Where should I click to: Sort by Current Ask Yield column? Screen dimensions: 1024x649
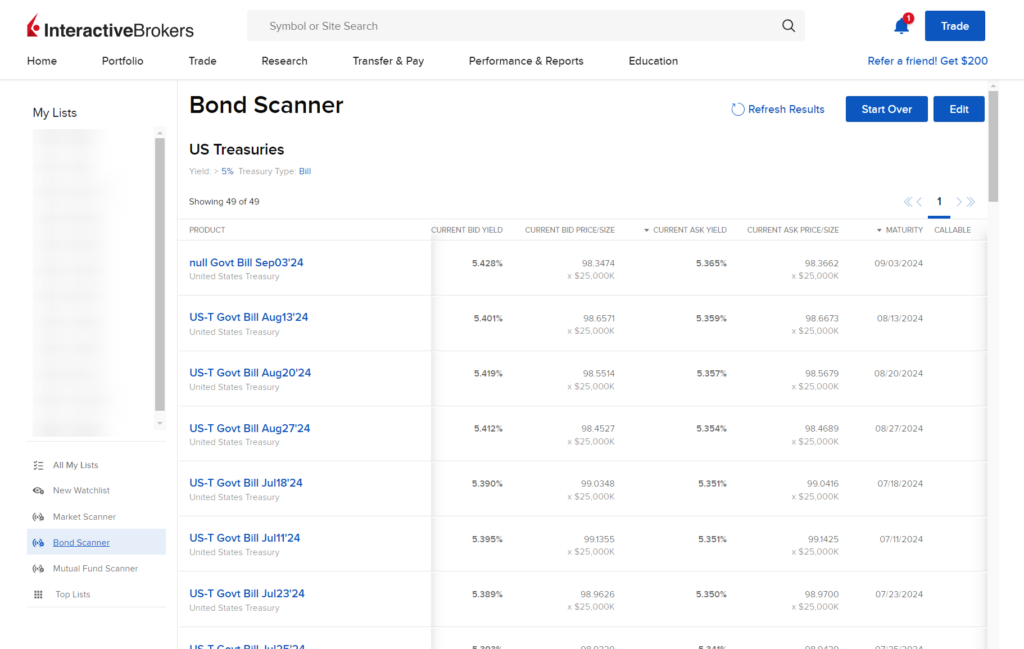point(689,230)
